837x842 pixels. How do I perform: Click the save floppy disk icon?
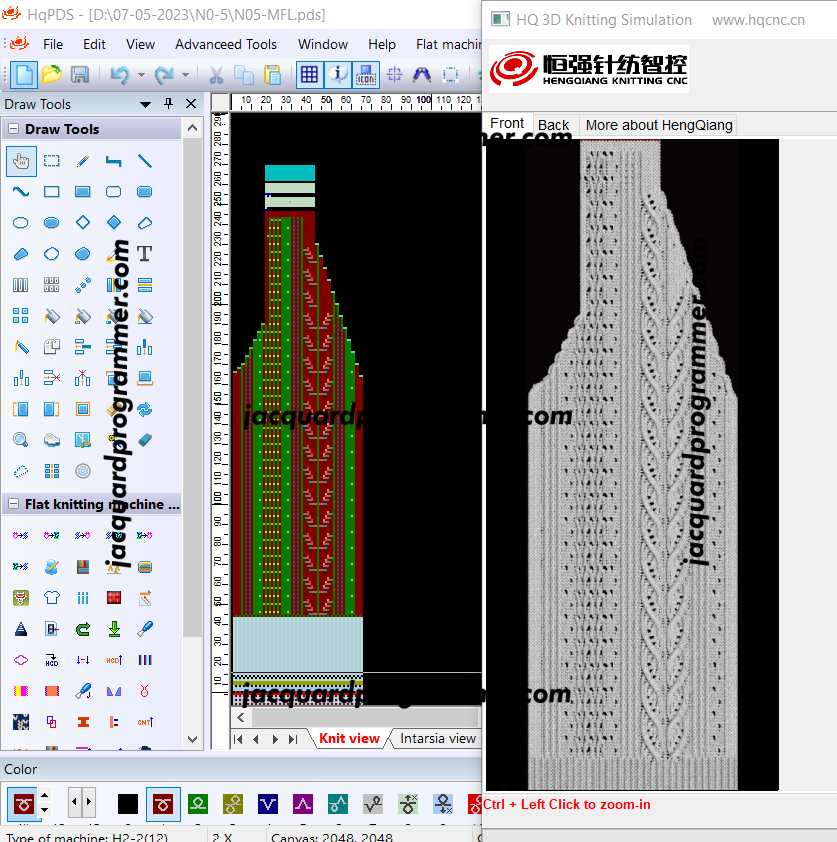[x=80, y=75]
